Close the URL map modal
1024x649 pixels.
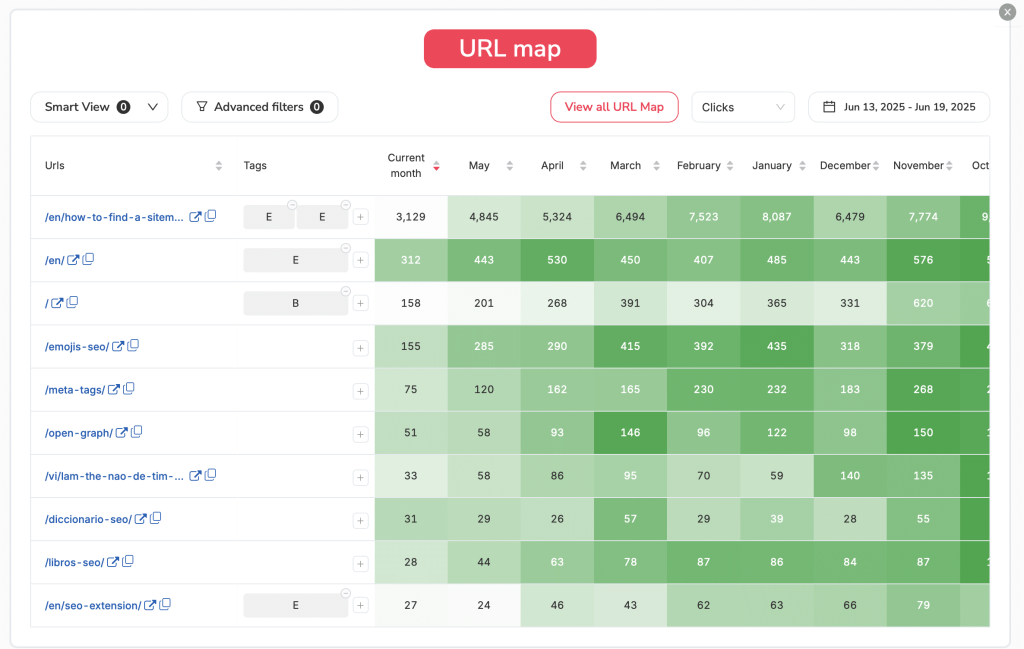[1007, 12]
